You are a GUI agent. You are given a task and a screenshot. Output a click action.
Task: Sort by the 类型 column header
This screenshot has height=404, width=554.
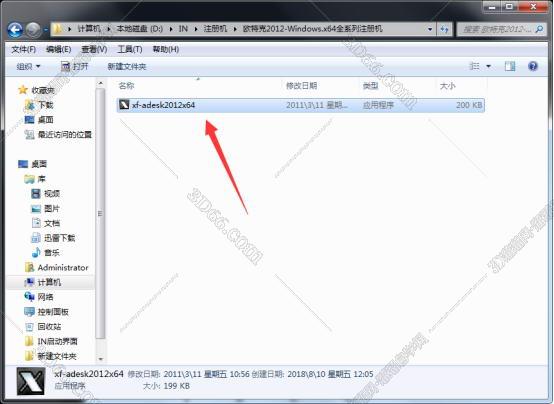pyautogui.click(x=371, y=86)
